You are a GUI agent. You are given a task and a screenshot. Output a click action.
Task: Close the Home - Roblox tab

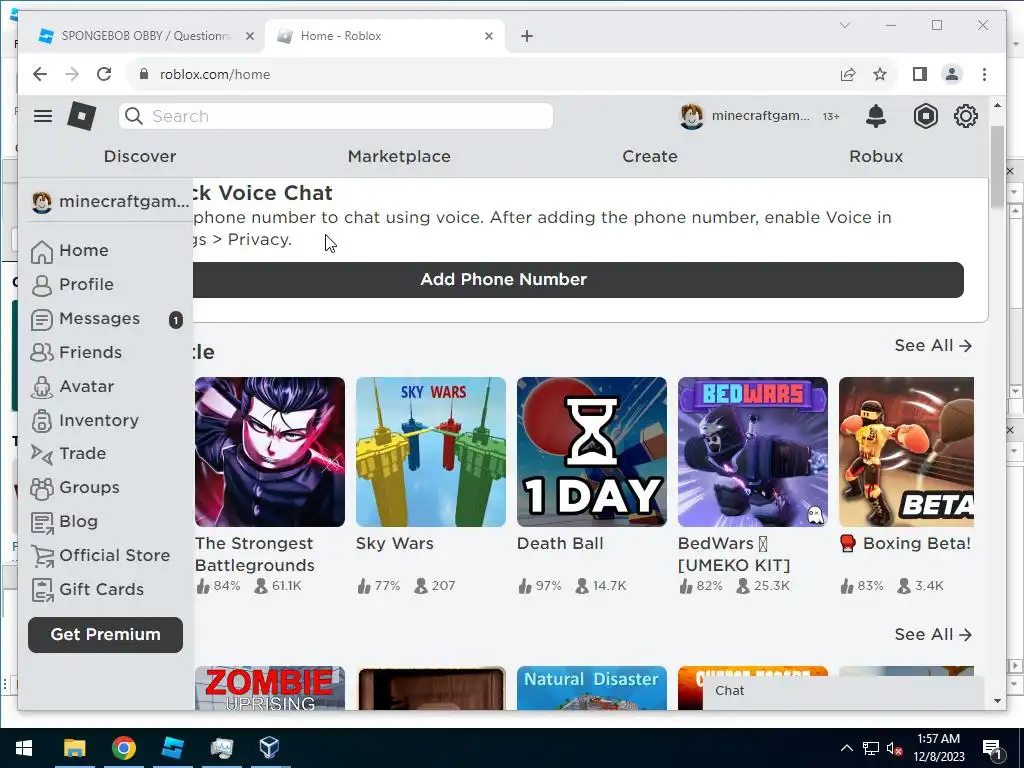click(x=488, y=36)
